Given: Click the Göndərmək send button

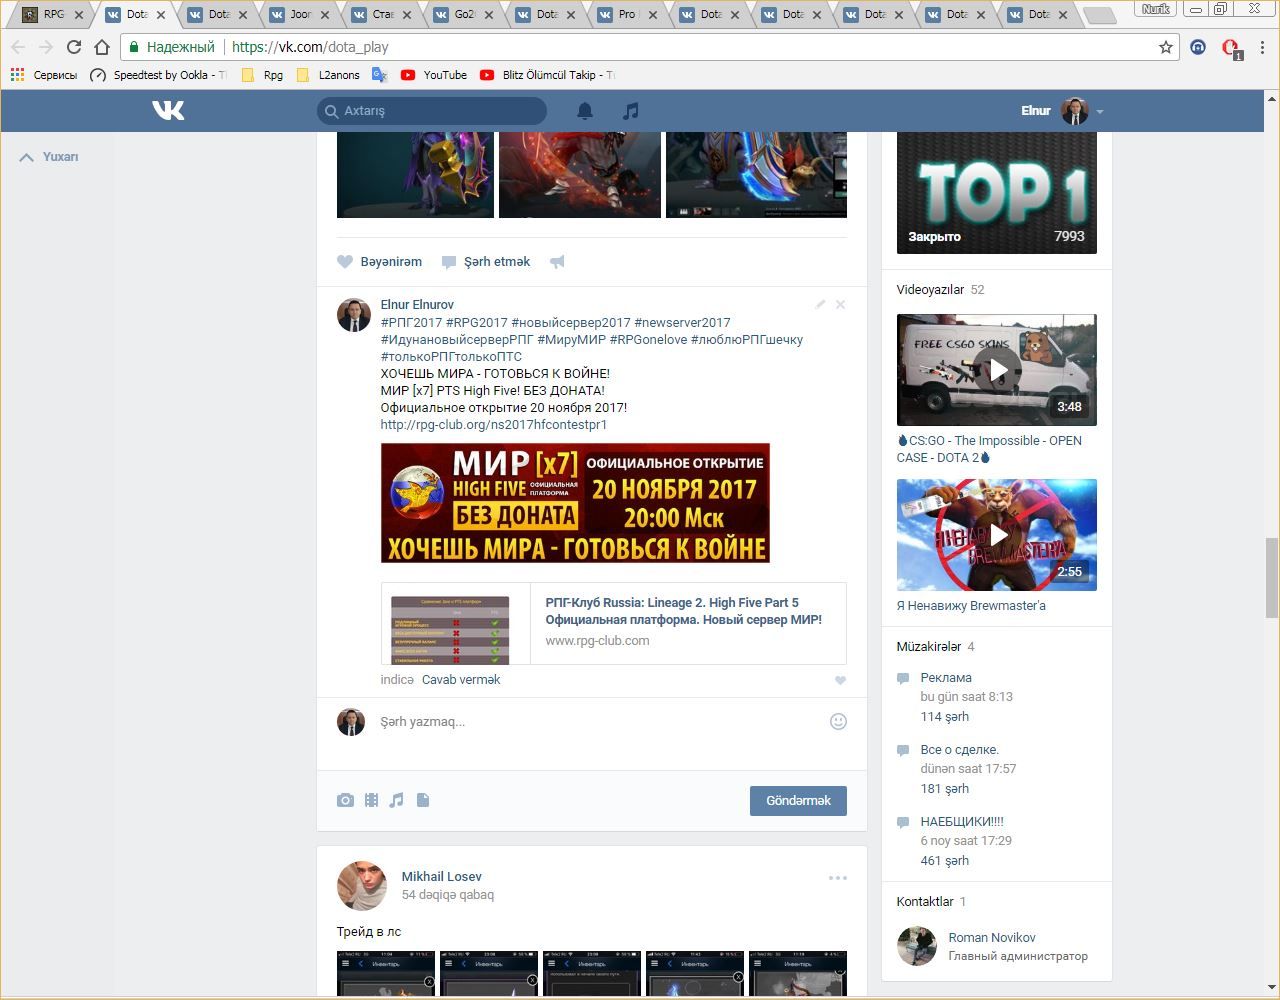Looking at the screenshot, I should (798, 801).
